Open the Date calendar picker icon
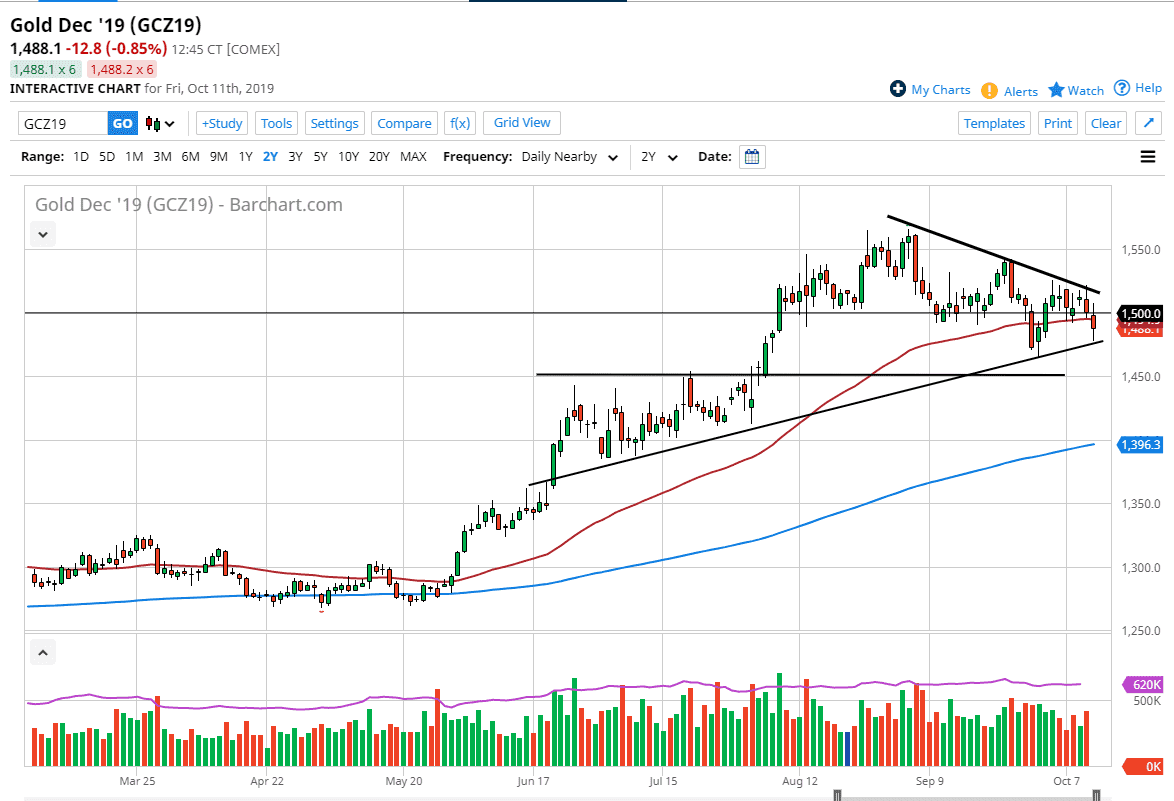Image resolution: width=1174 pixels, height=801 pixels. coord(751,156)
